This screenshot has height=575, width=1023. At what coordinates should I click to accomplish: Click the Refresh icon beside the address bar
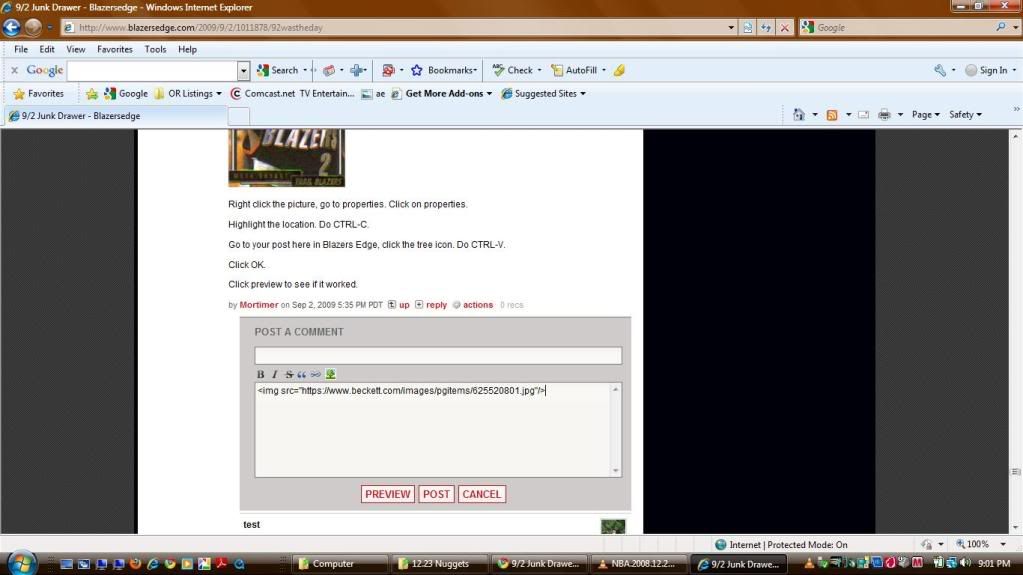coord(766,27)
